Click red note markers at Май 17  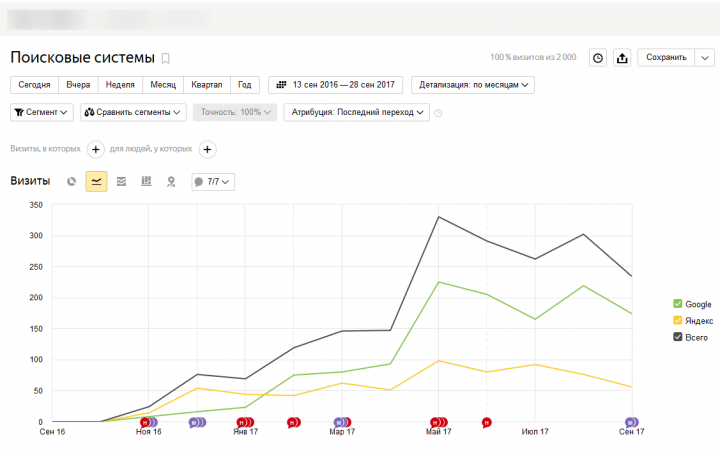point(439,423)
